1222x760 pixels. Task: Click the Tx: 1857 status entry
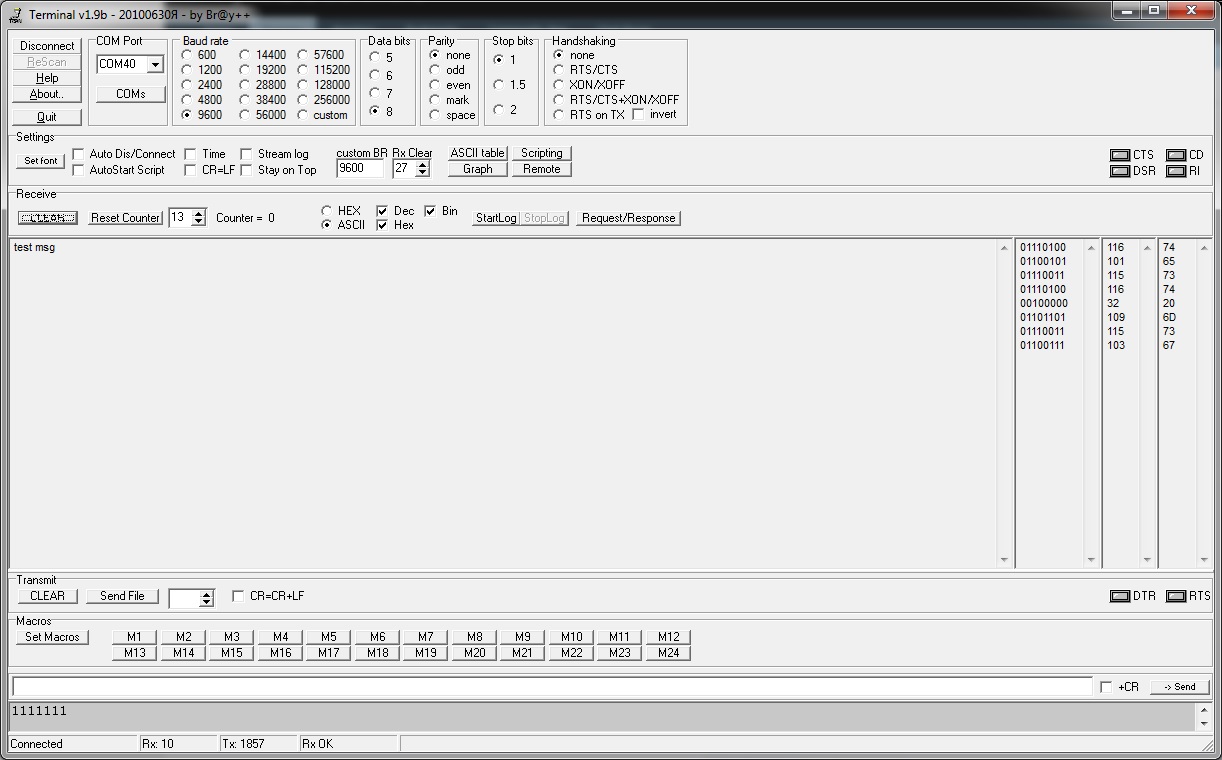(x=243, y=744)
